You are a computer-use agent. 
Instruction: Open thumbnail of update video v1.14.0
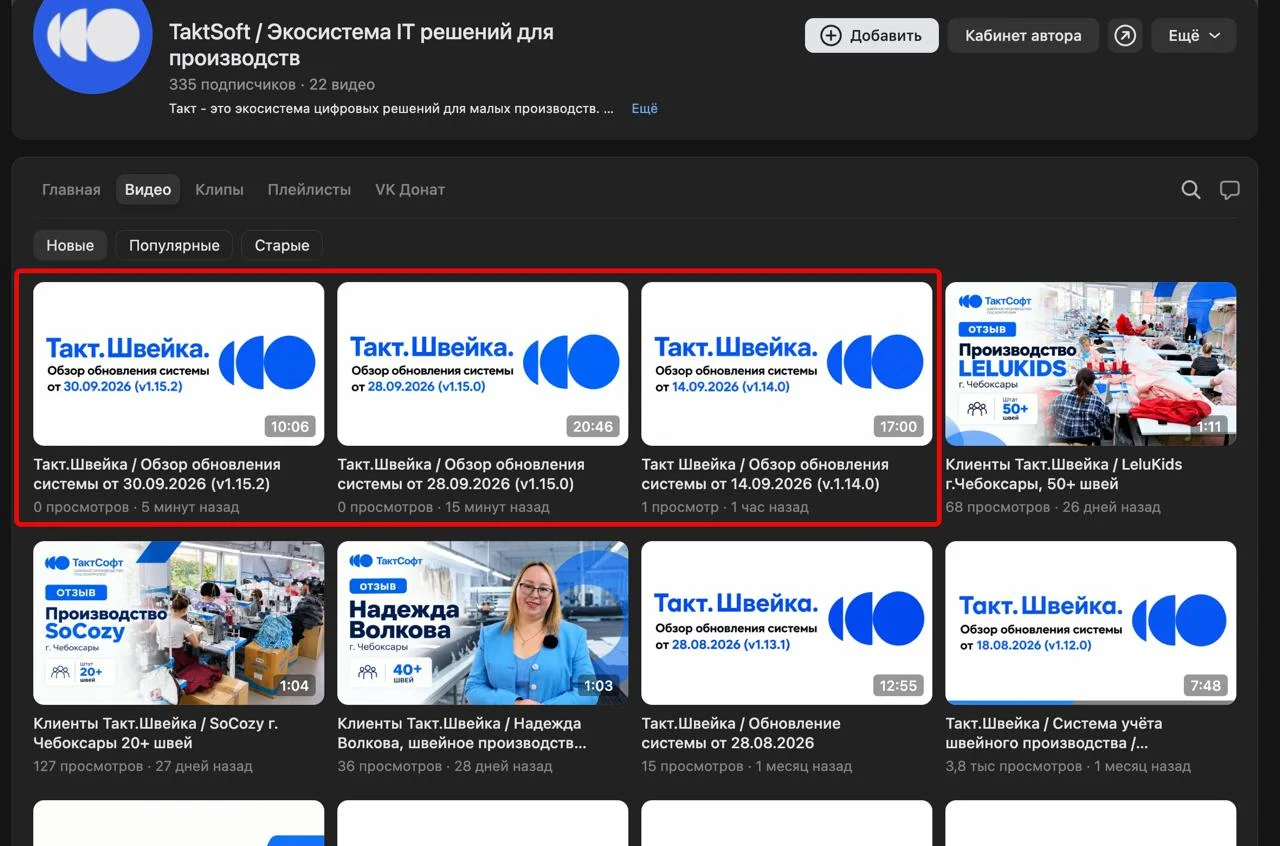pyautogui.click(x=787, y=364)
